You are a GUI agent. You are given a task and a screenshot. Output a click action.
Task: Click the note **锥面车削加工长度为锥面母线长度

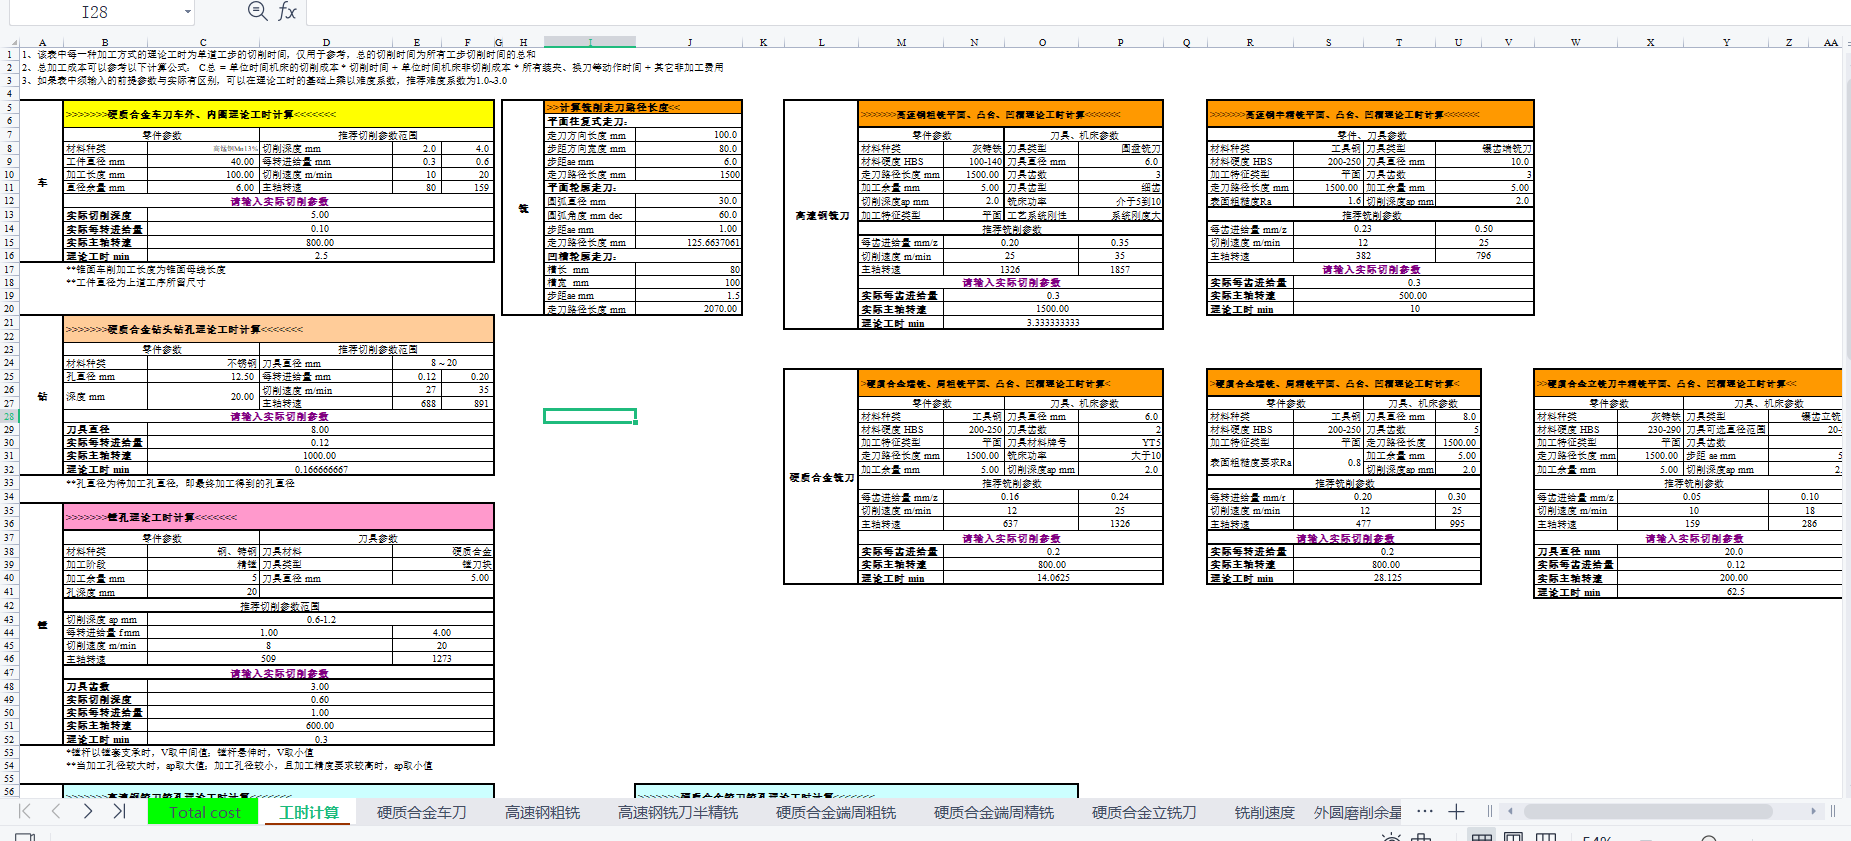146,269
